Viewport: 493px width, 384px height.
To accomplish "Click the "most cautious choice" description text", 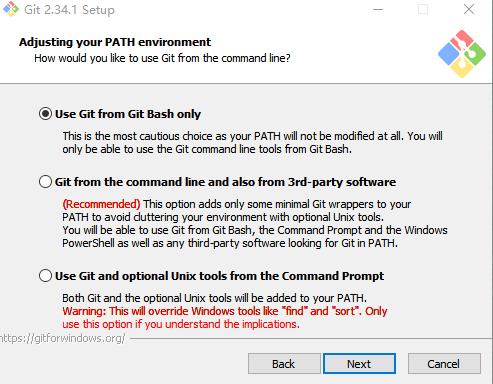I will pyautogui.click(x=252, y=142).
